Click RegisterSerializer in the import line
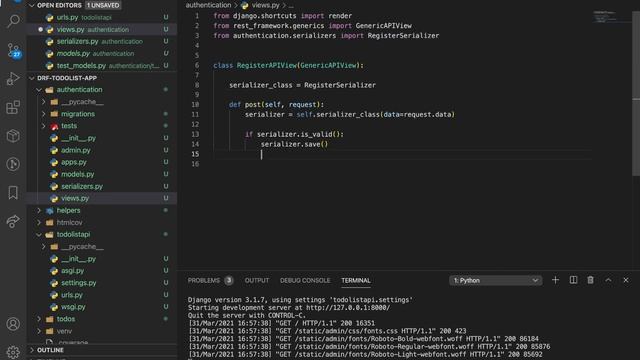The width and height of the screenshot is (640, 360). tap(403, 36)
